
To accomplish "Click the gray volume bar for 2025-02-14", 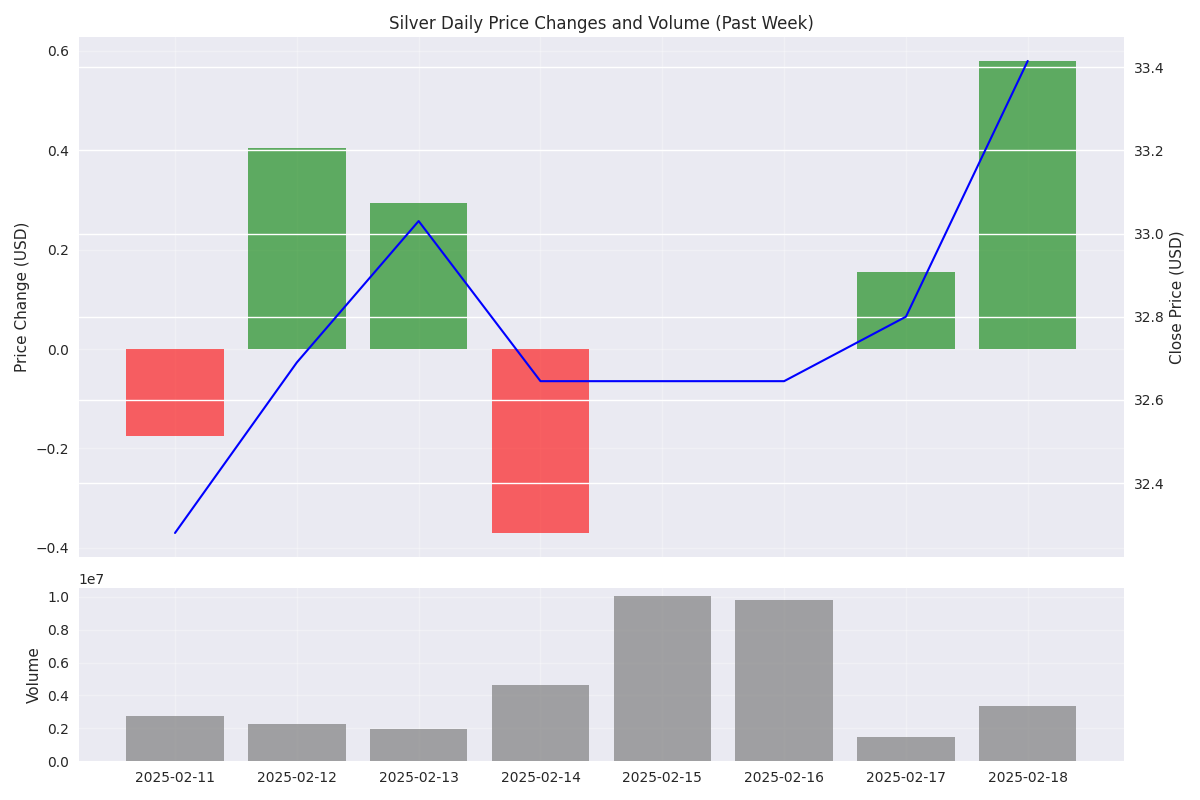I will coord(540,723).
